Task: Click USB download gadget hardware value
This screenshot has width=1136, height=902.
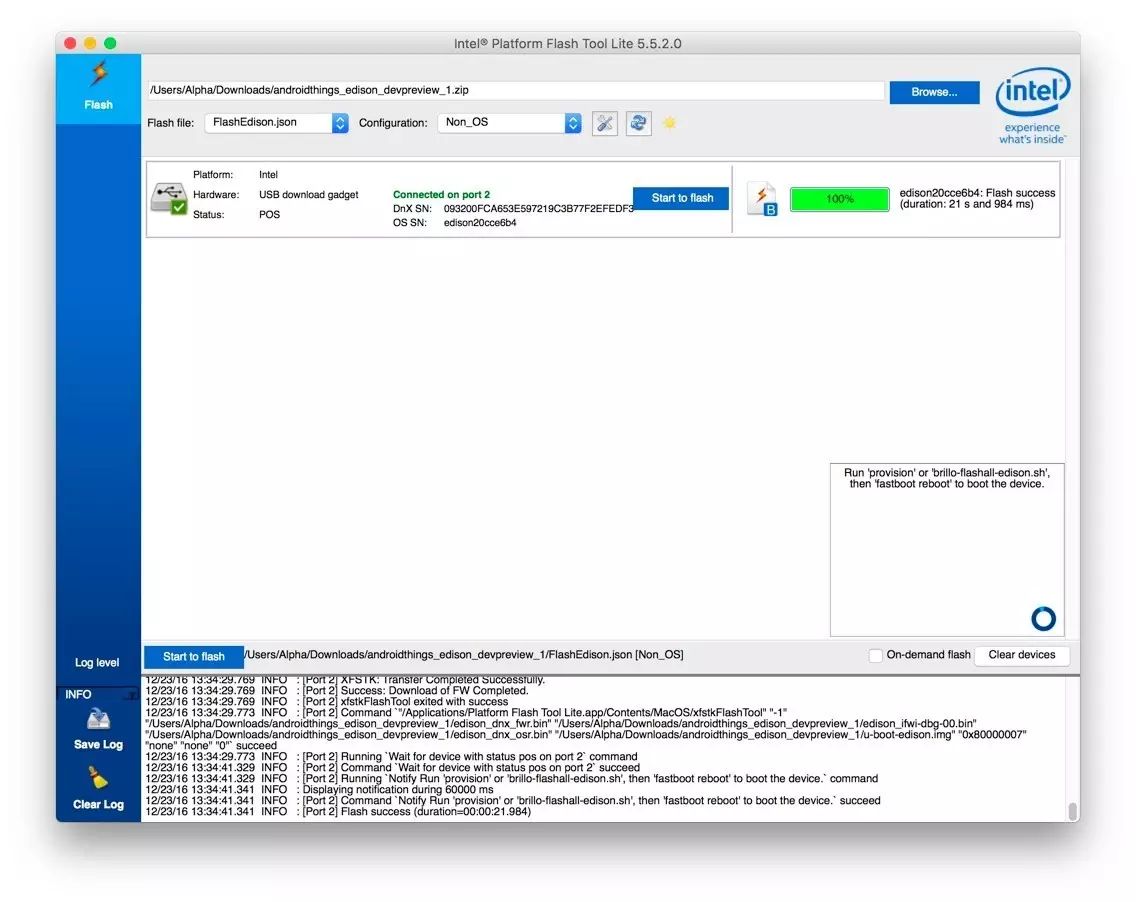Action: pyautogui.click(x=309, y=194)
